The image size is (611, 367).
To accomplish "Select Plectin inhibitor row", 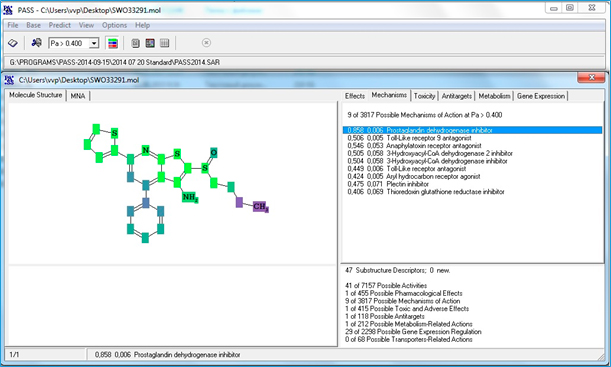I will [x=388, y=184].
